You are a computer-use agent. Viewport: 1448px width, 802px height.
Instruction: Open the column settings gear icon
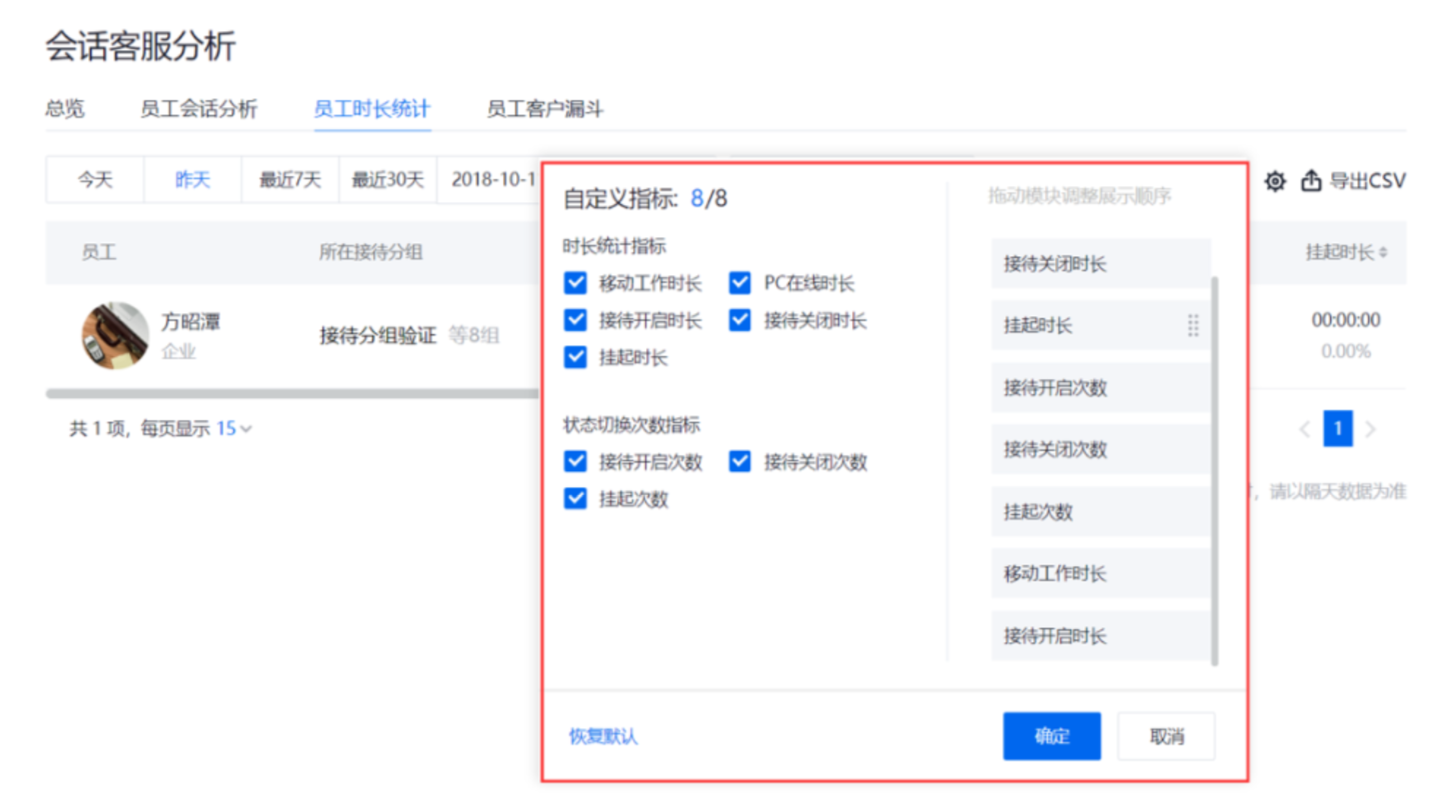click(x=1274, y=181)
